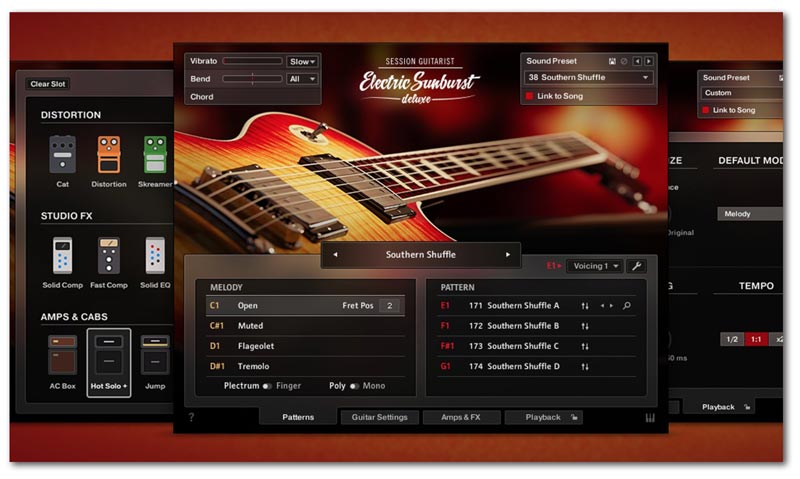
Task: Toggle Link to Song in right background window
Action: [706, 110]
